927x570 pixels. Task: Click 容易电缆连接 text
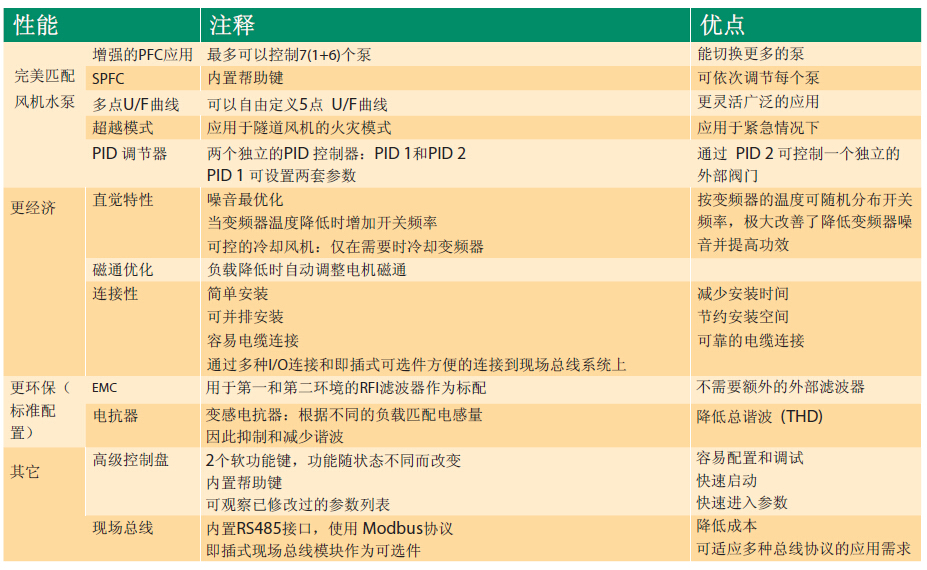coord(253,341)
